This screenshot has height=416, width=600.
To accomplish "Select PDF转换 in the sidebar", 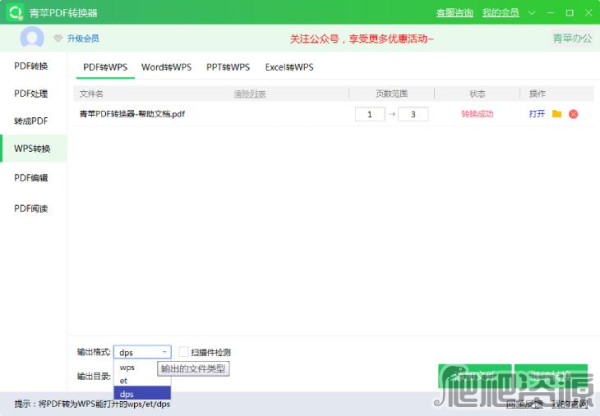I will pos(31,66).
